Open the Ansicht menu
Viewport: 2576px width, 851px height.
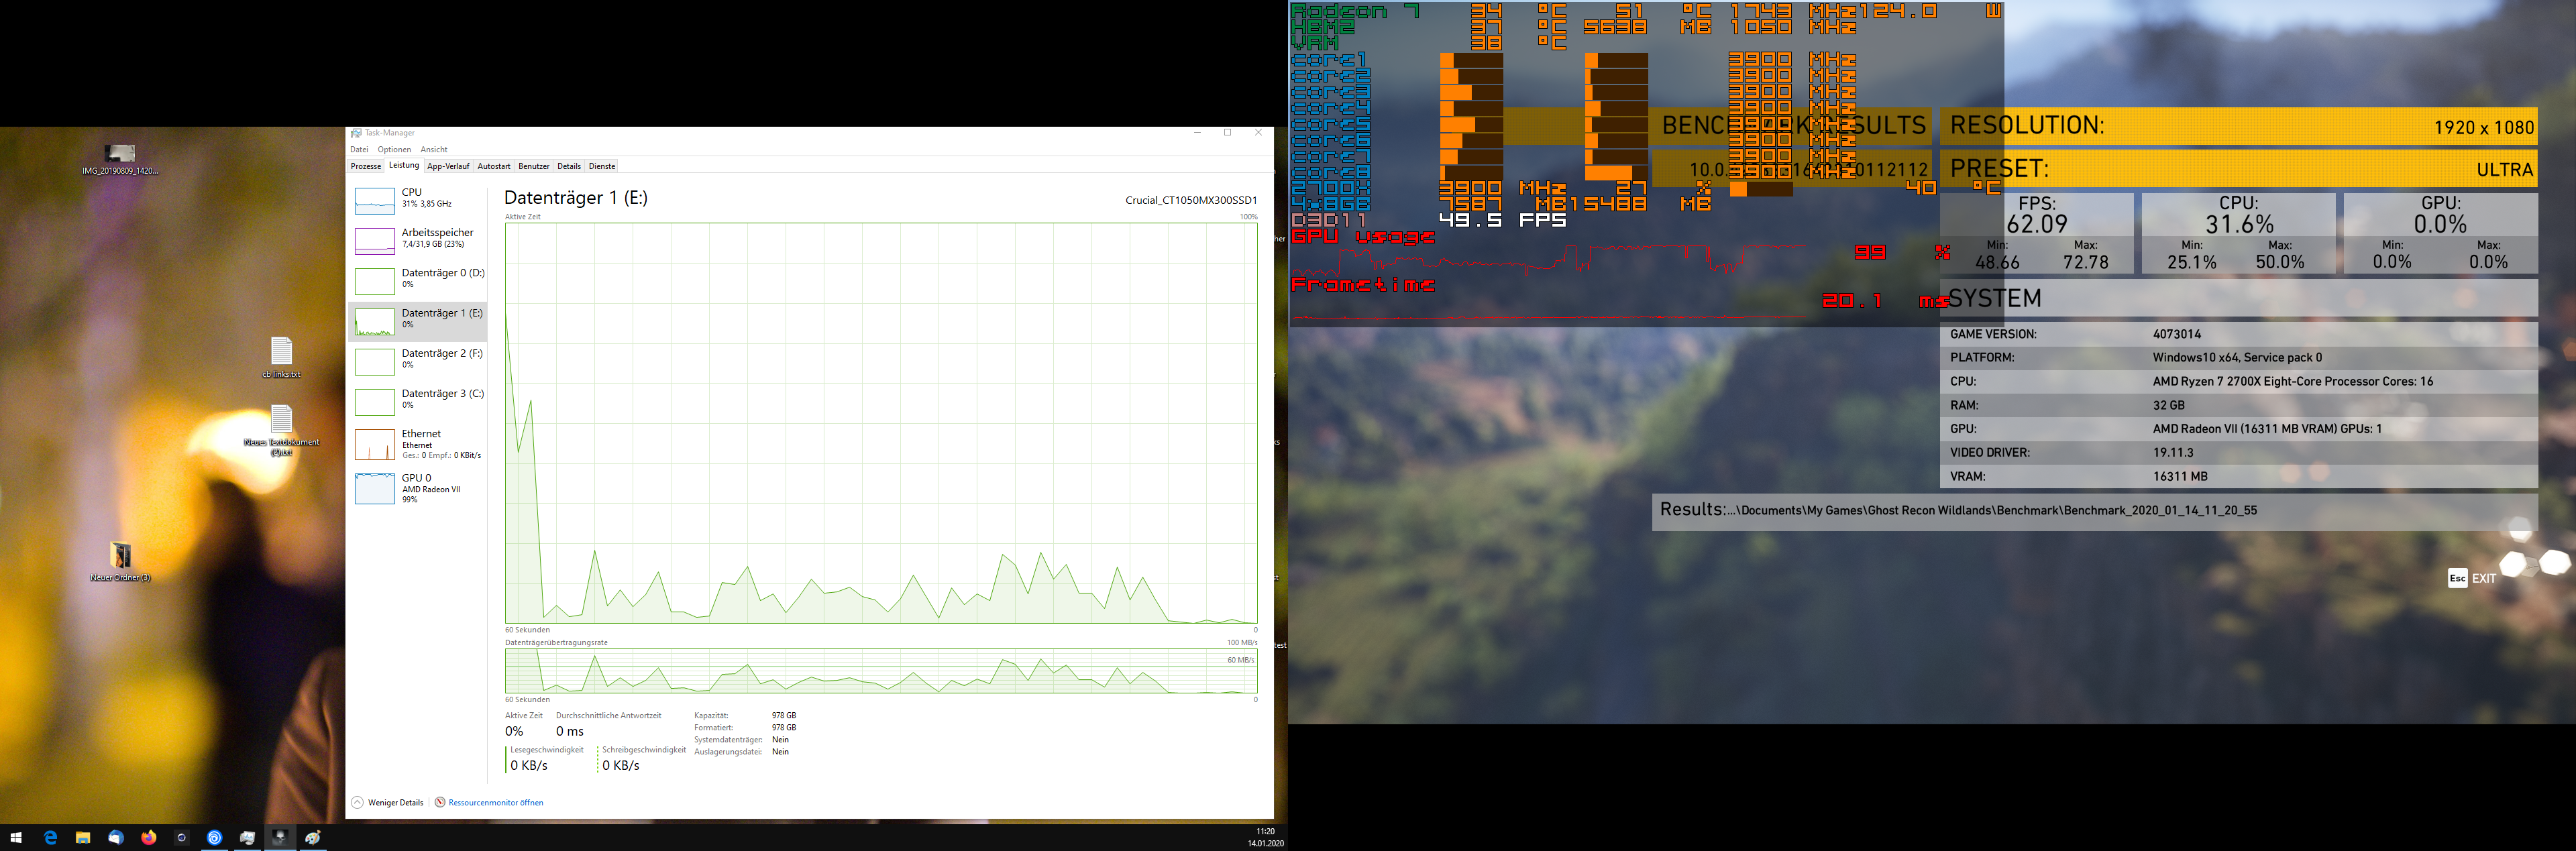pyautogui.click(x=434, y=149)
